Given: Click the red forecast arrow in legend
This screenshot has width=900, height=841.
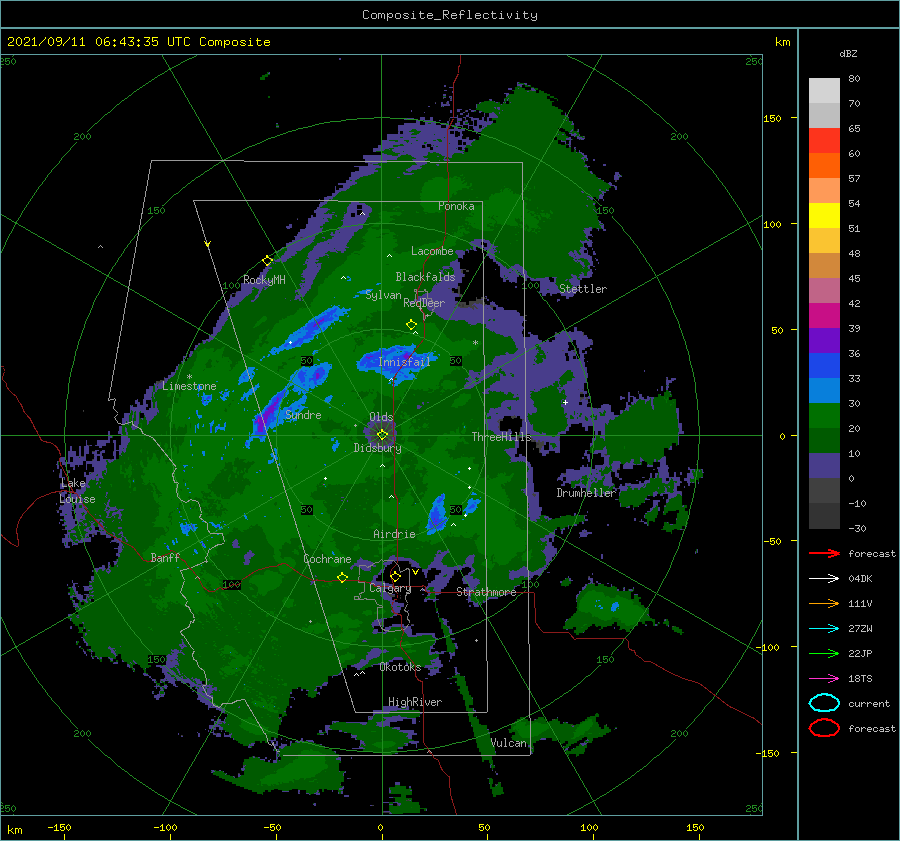Looking at the screenshot, I should pos(824,553).
